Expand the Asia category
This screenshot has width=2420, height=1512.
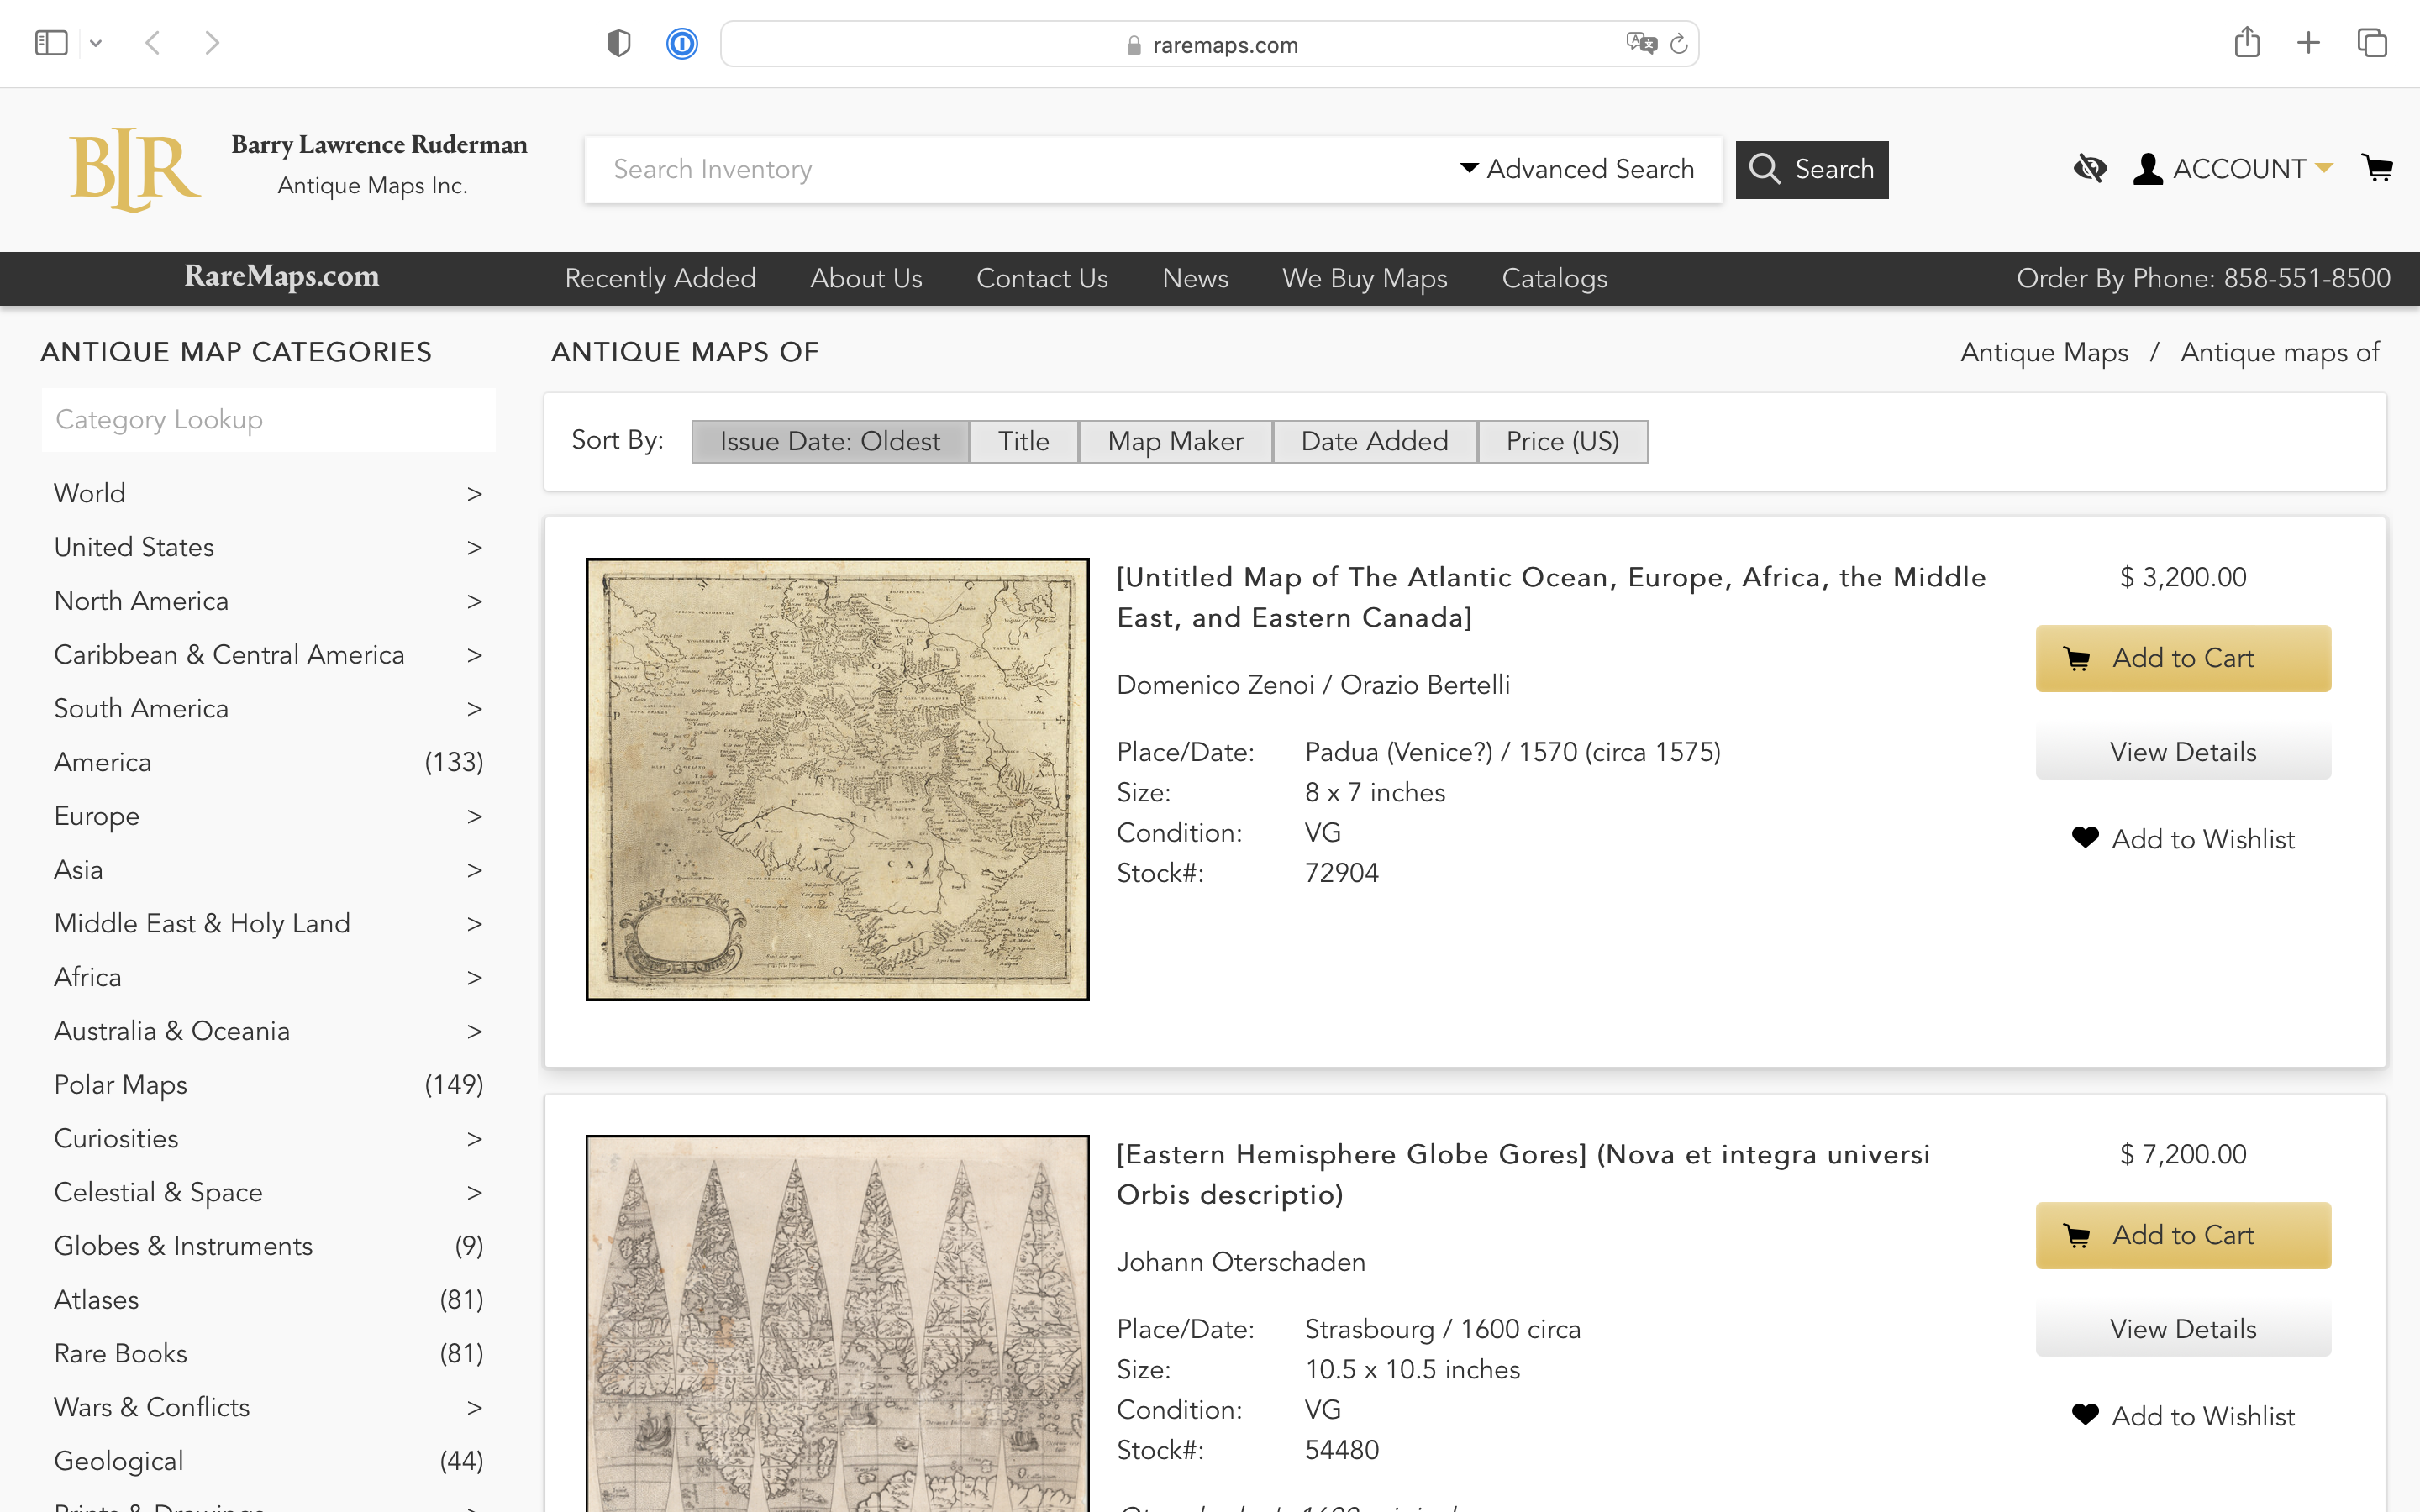(x=268, y=870)
